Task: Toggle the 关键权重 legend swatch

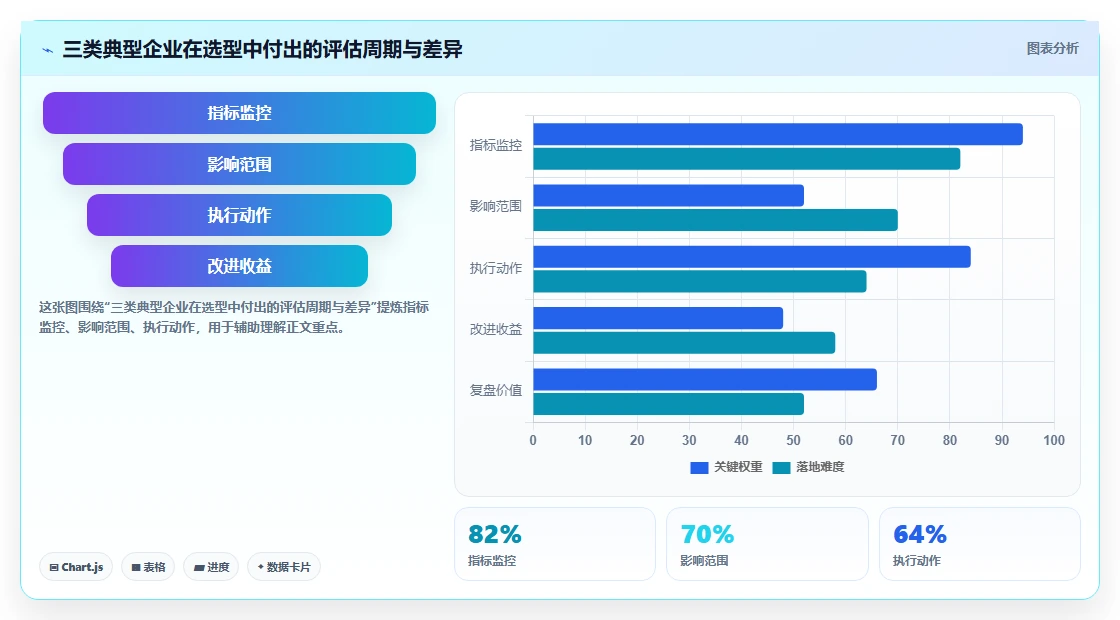Action: 699,467
